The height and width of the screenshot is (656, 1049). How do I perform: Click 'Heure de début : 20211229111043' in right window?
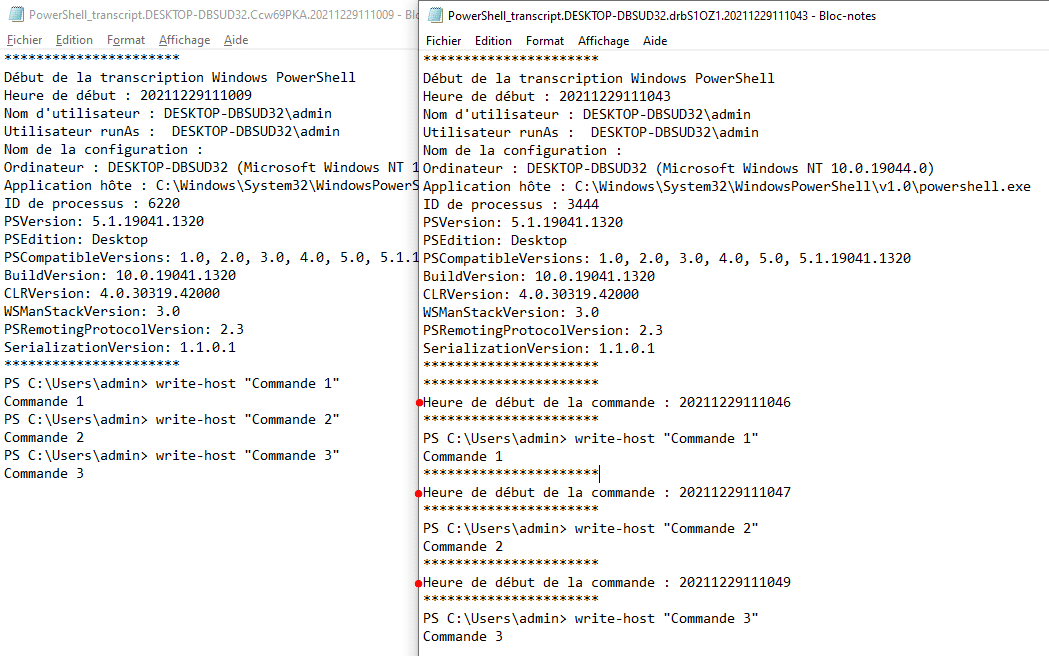tap(547, 96)
